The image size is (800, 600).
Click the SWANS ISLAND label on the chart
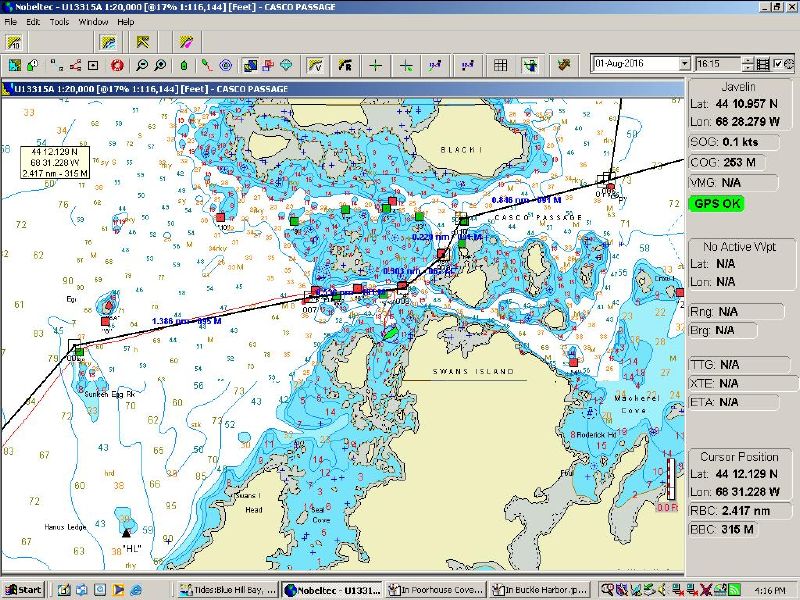click(472, 372)
